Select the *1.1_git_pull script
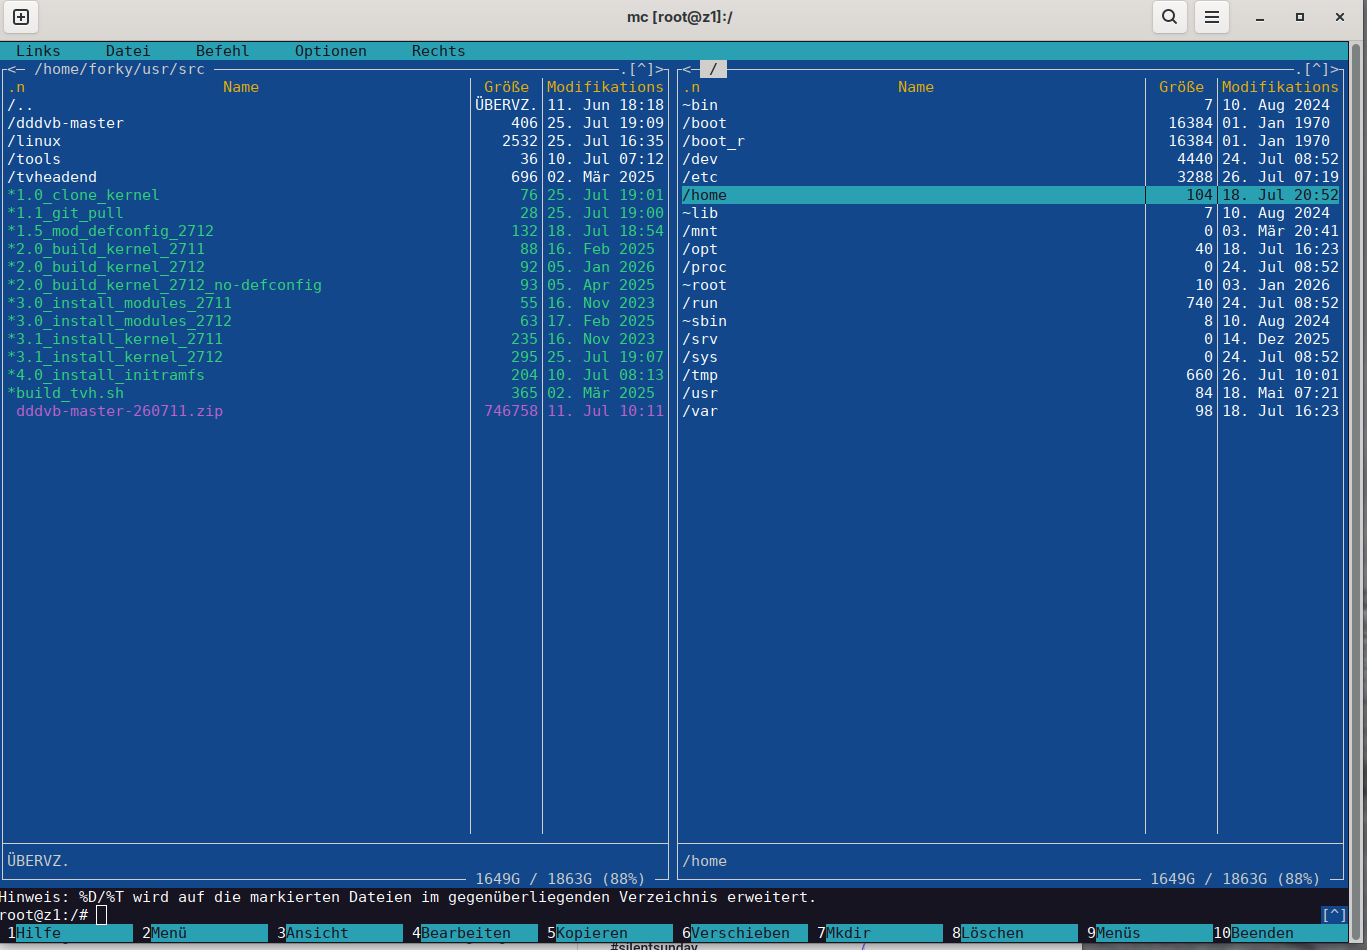The height and width of the screenshot is (950, 1367). (x=336, y=213)
